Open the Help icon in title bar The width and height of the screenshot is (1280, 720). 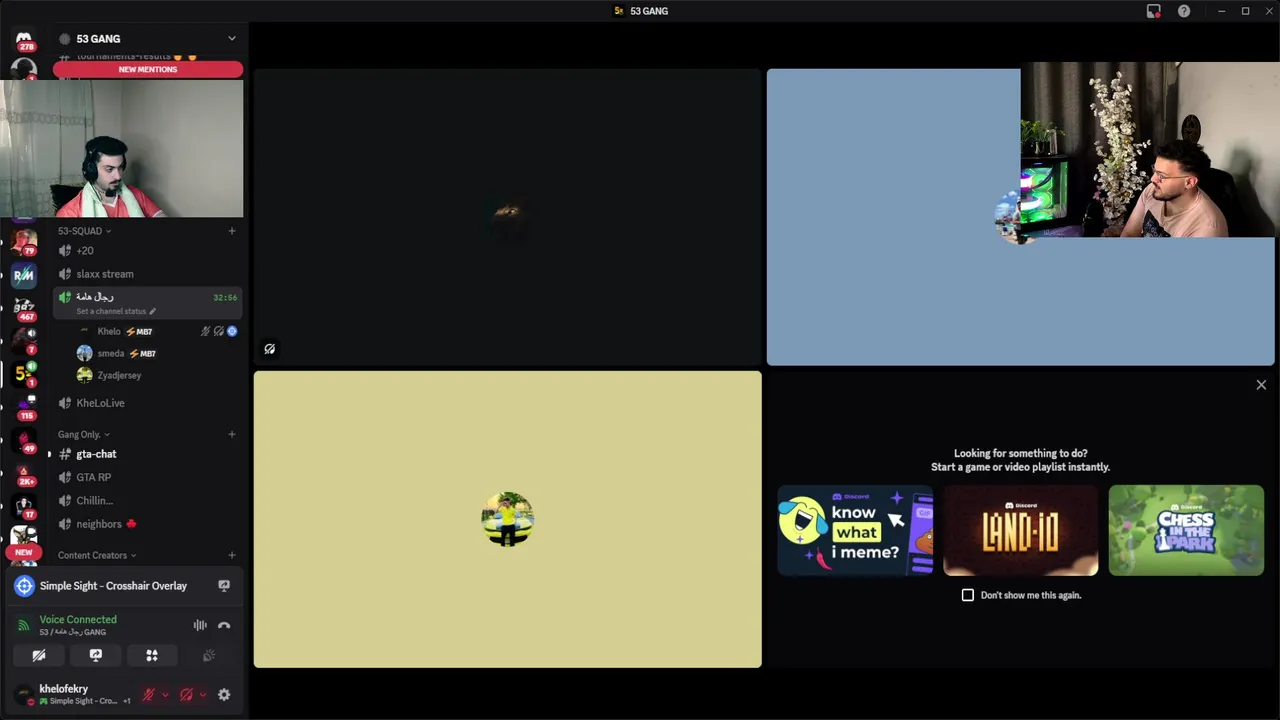tap(1184, 11)
